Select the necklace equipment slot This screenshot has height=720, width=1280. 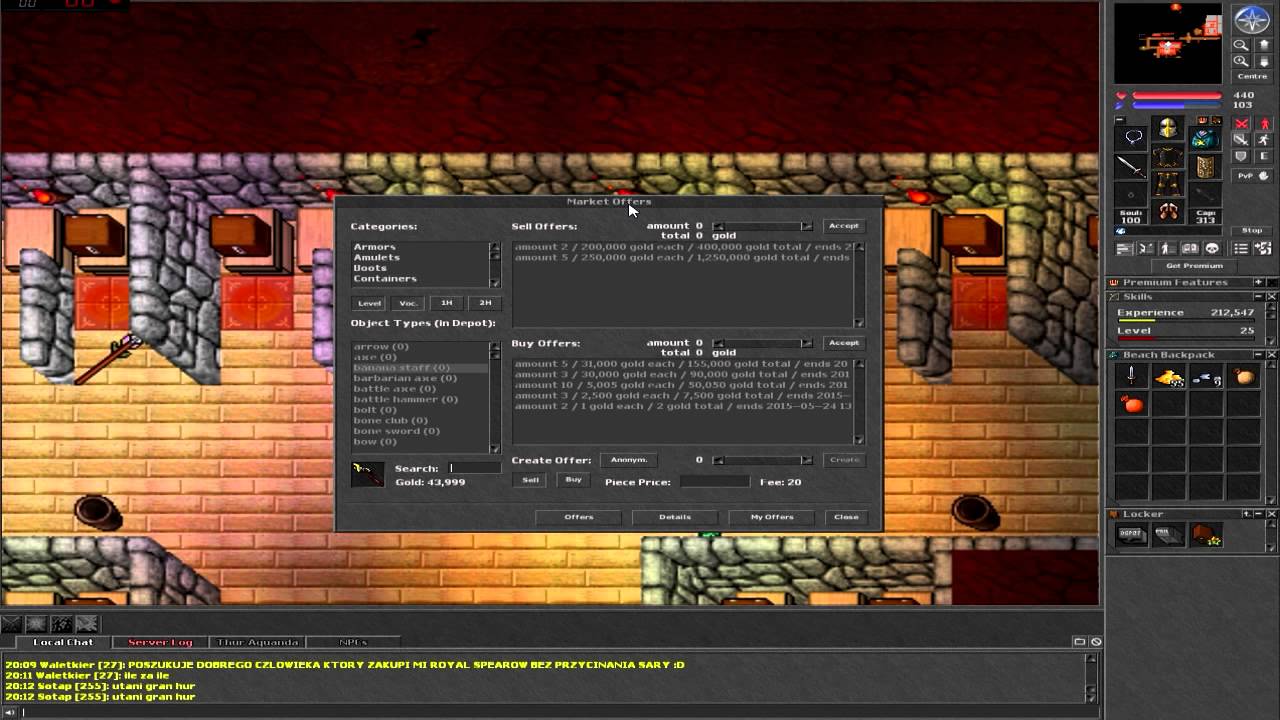coord(1131,137)
